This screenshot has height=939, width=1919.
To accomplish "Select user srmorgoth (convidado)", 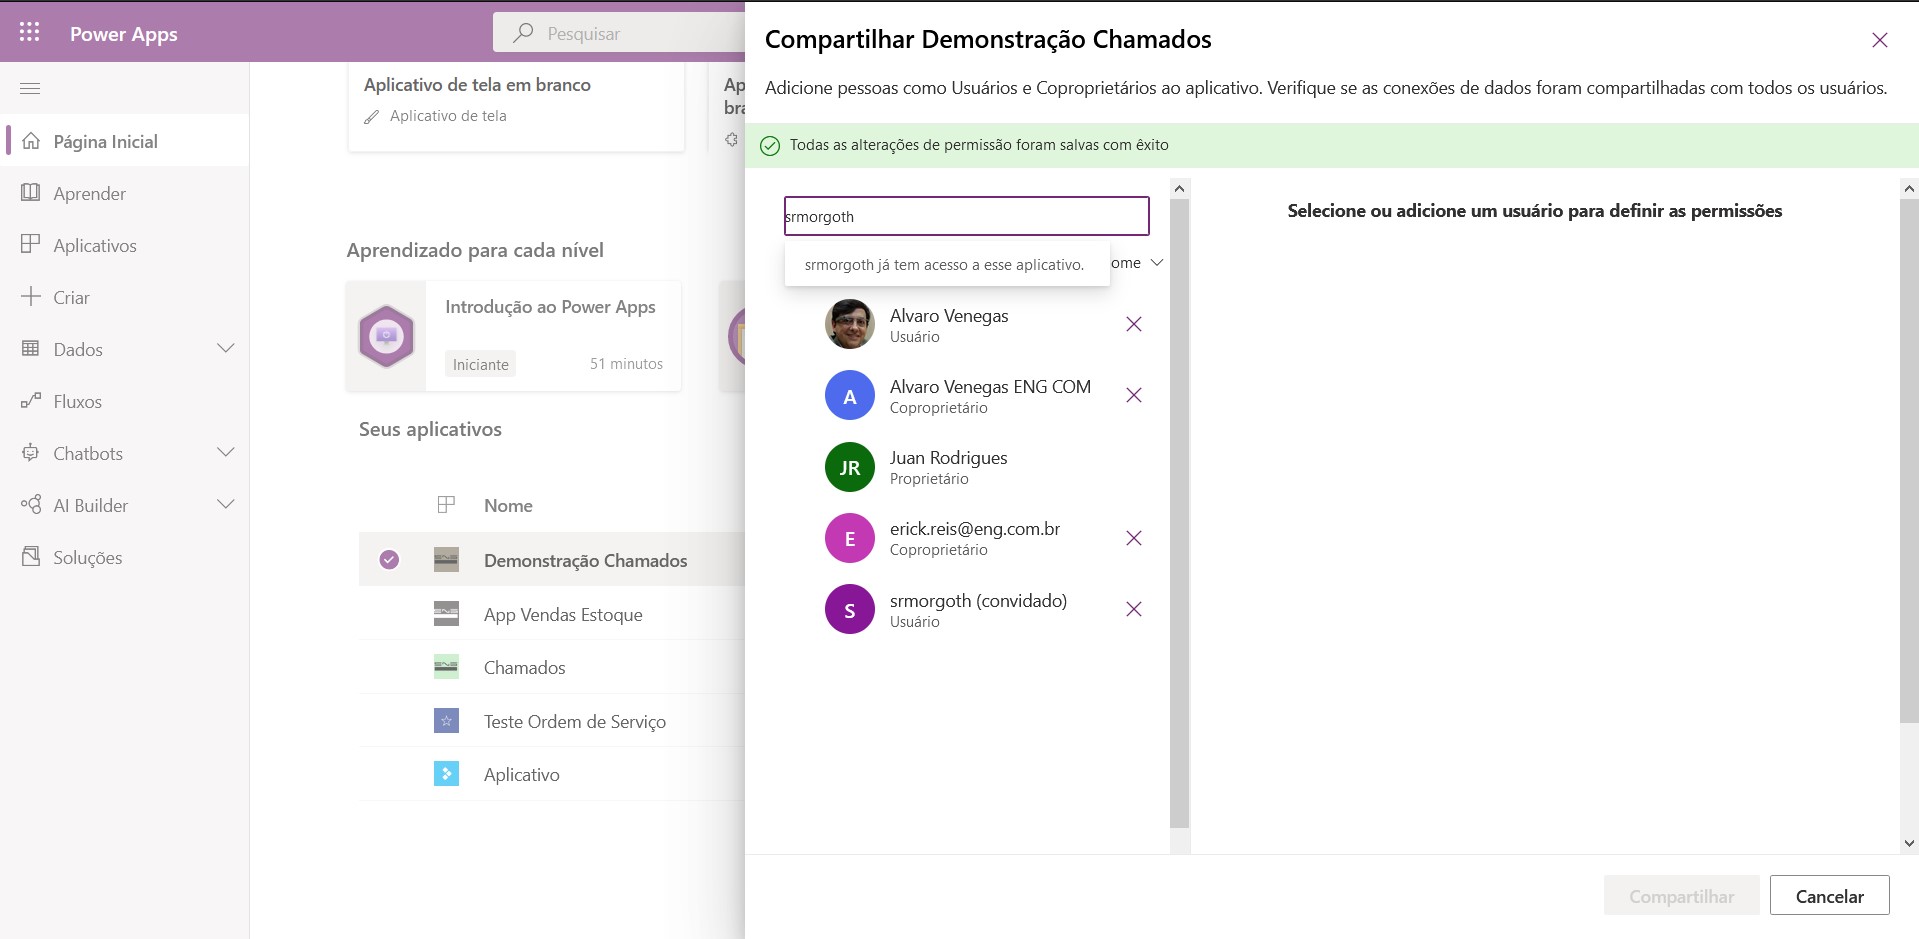I will (x=978, y=609).
